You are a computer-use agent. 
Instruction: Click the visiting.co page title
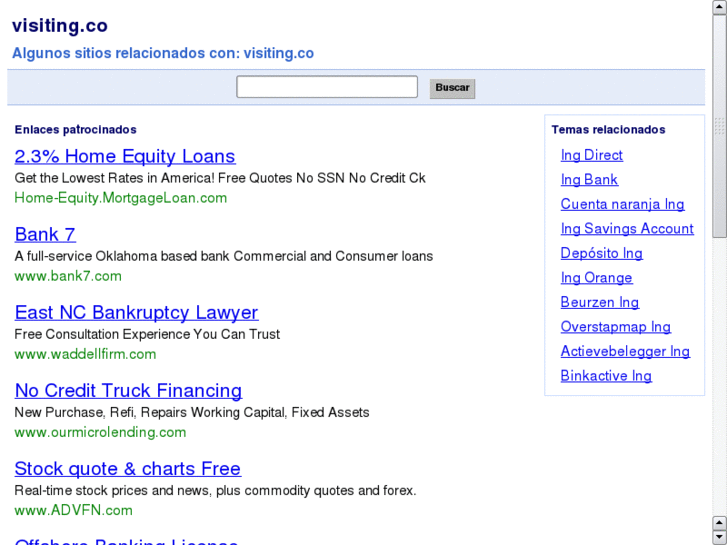(60, 26)
